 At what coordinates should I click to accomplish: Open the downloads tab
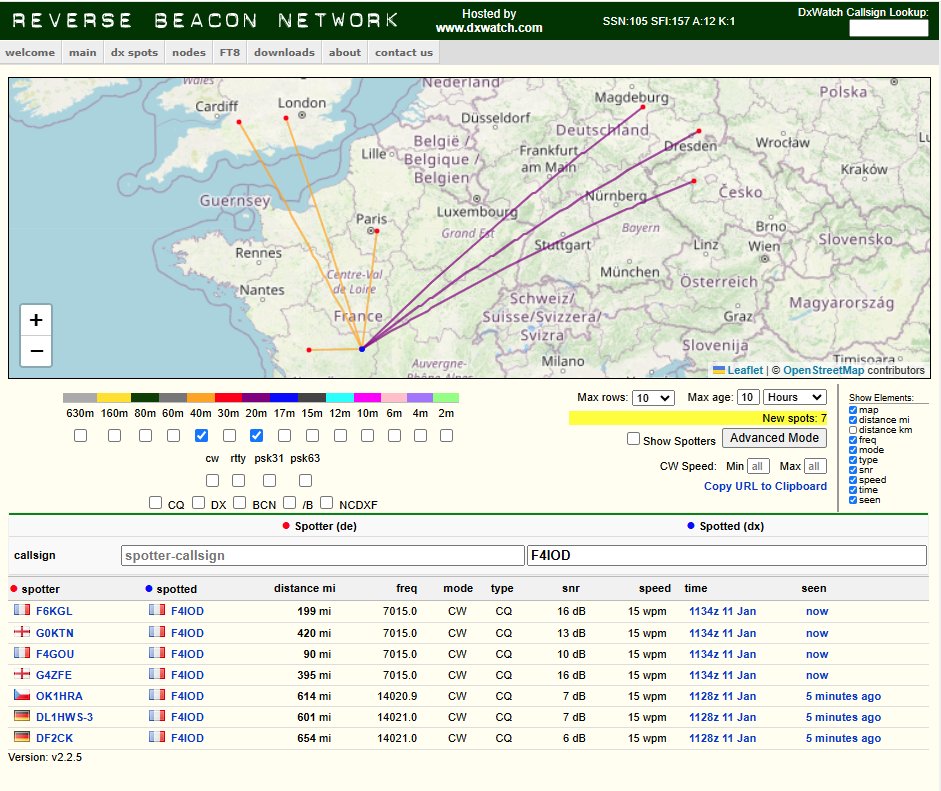point(284,52)
